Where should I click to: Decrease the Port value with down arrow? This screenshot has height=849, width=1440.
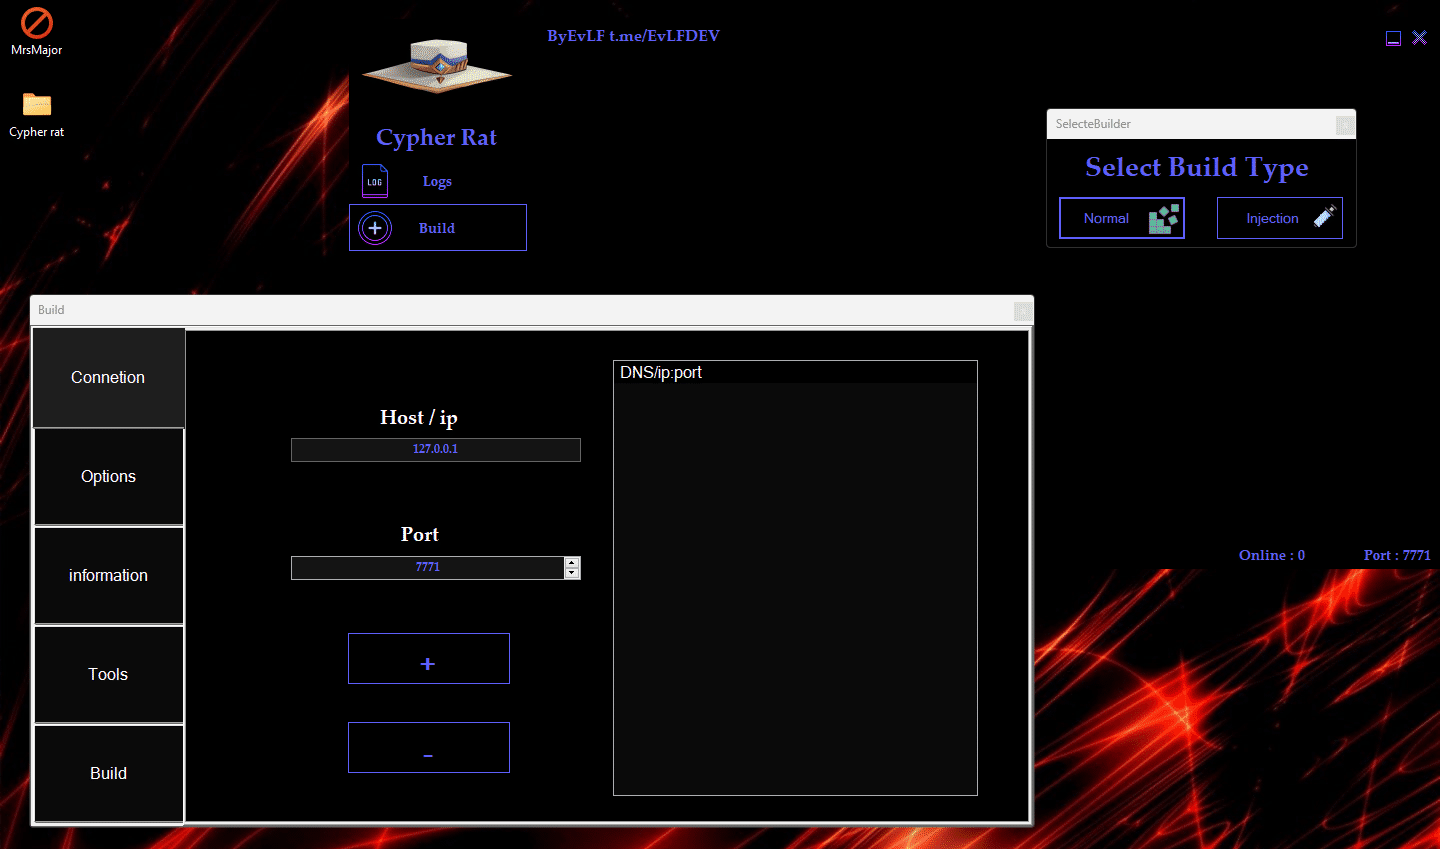[572, 573]
